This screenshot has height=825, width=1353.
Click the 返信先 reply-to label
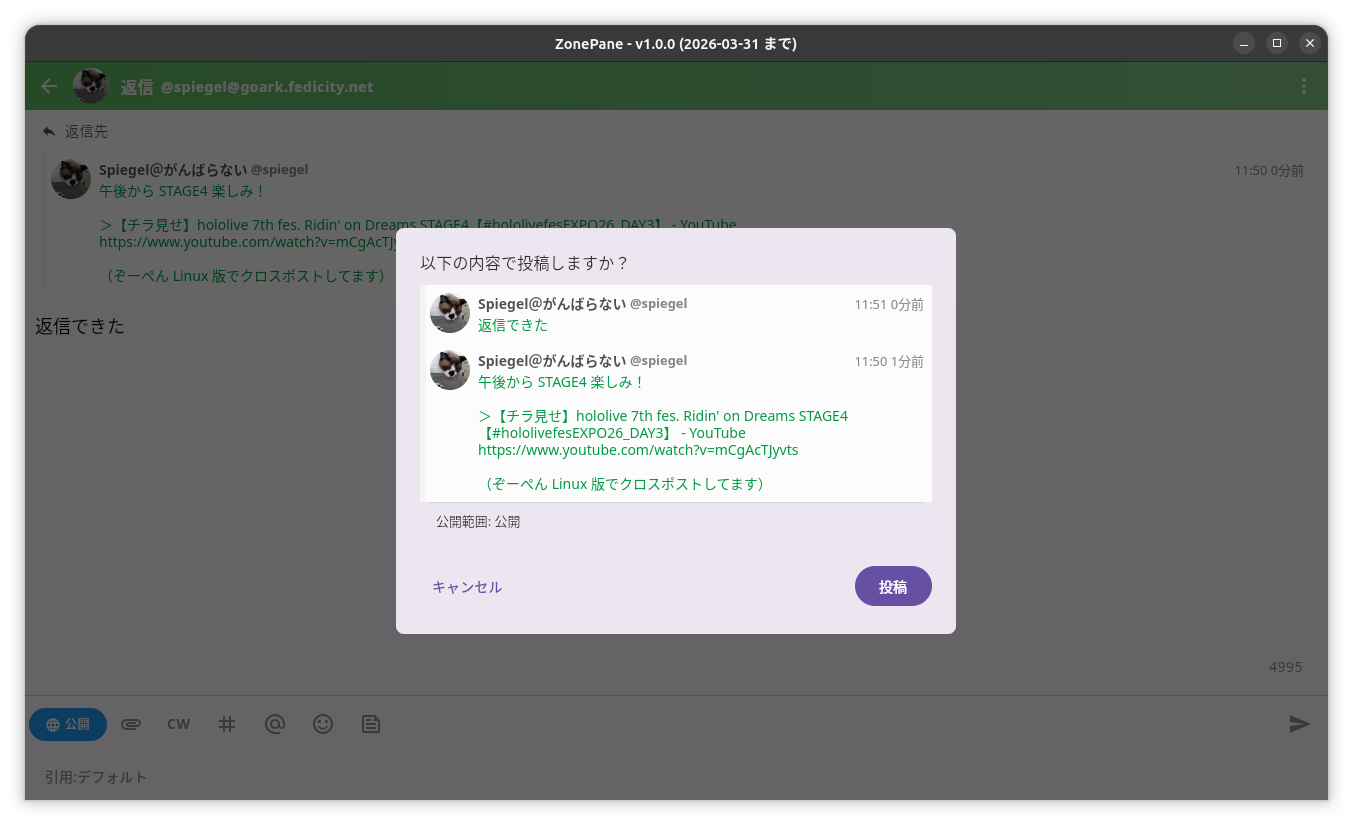click(85, 131)
